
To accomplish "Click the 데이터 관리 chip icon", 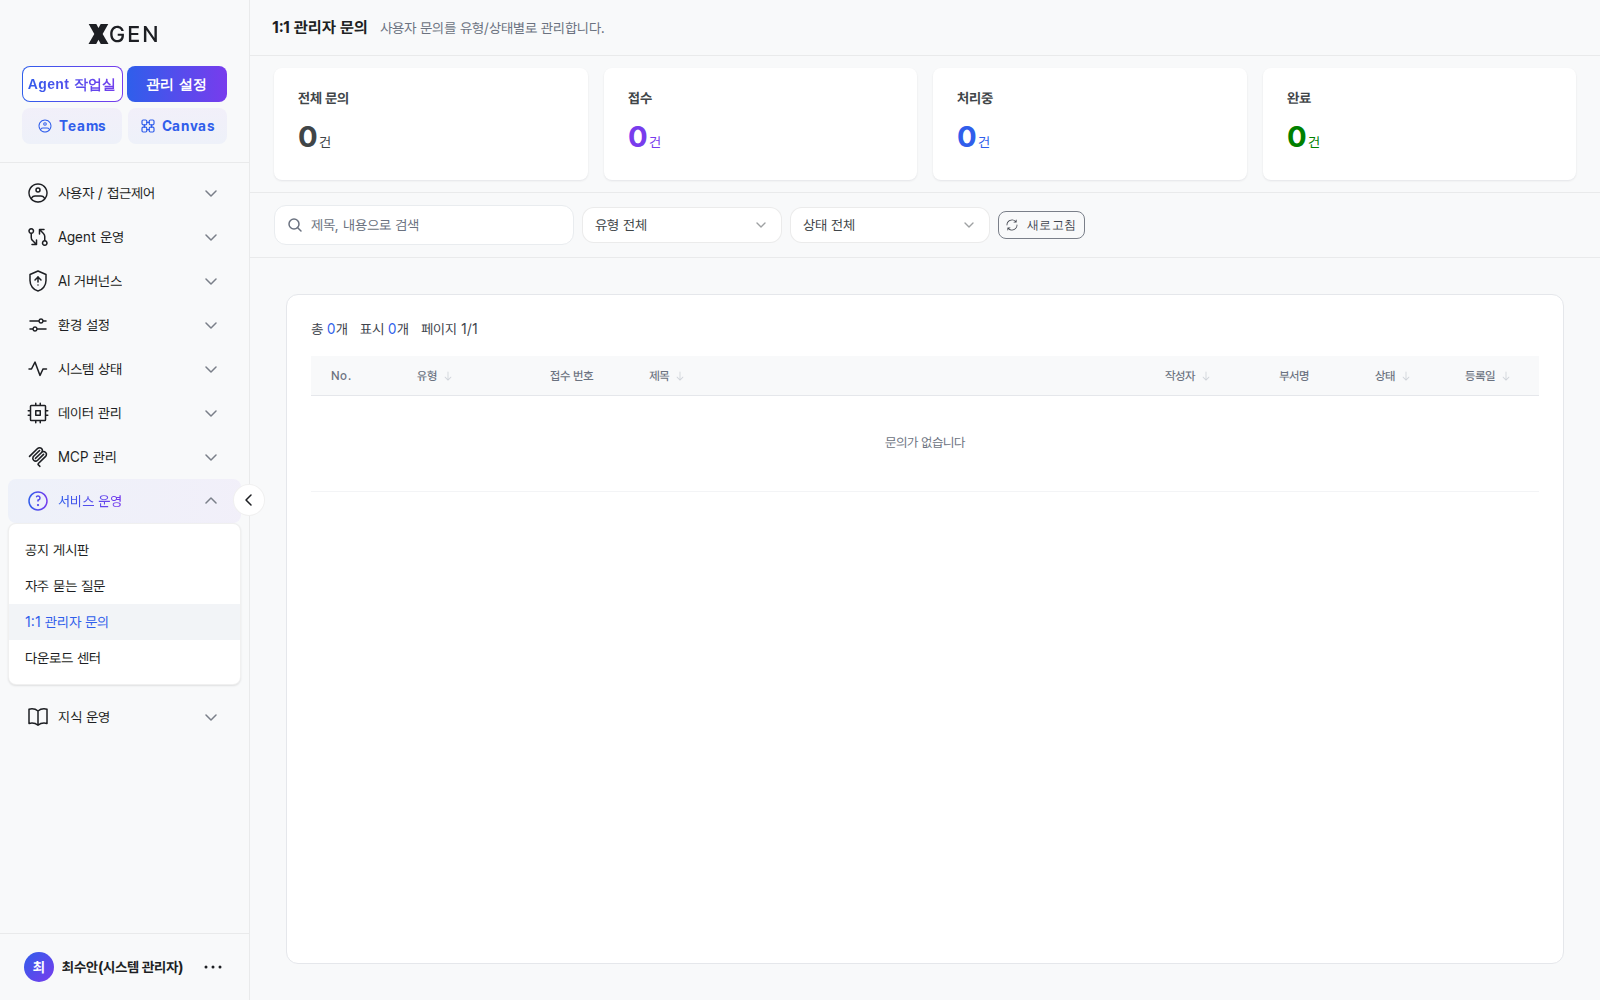I will click(38, 413).
